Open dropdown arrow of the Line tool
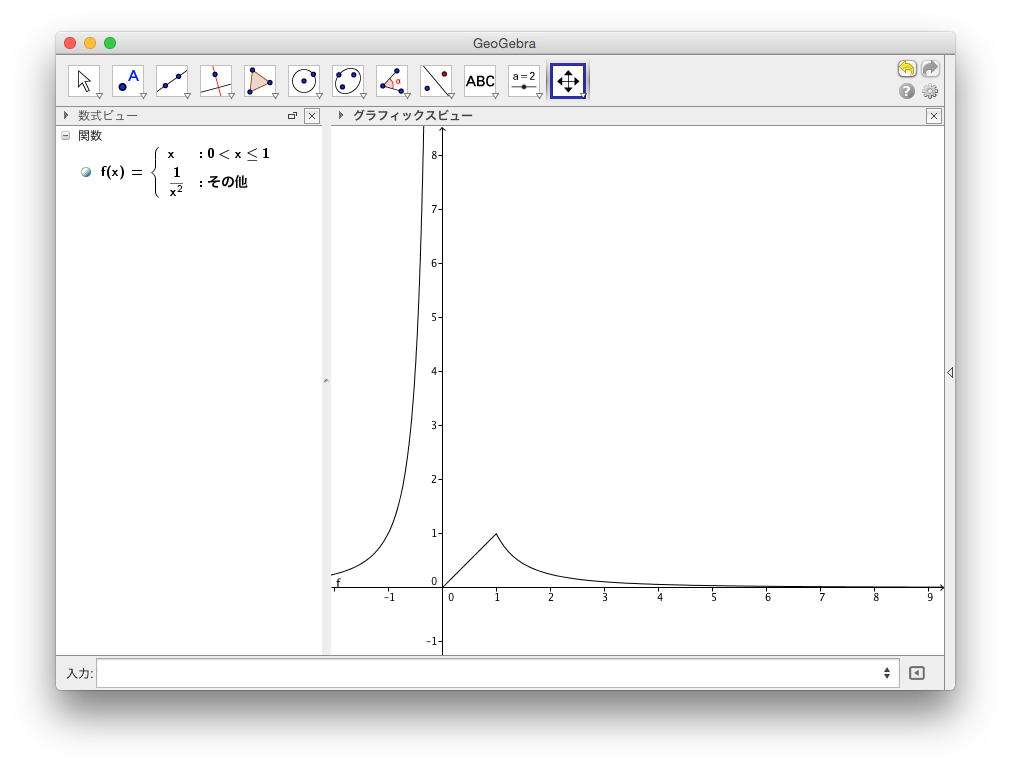This screenshot has height=770, width=1011. click(x=187, y=95)
